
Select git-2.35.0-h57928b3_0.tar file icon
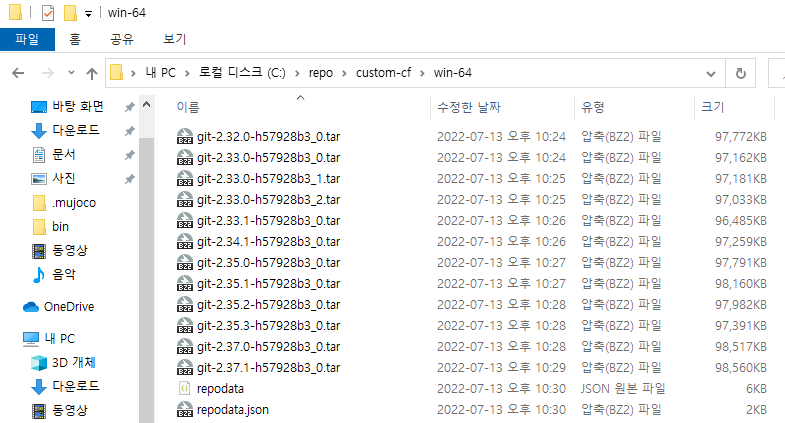click(185, 262)
